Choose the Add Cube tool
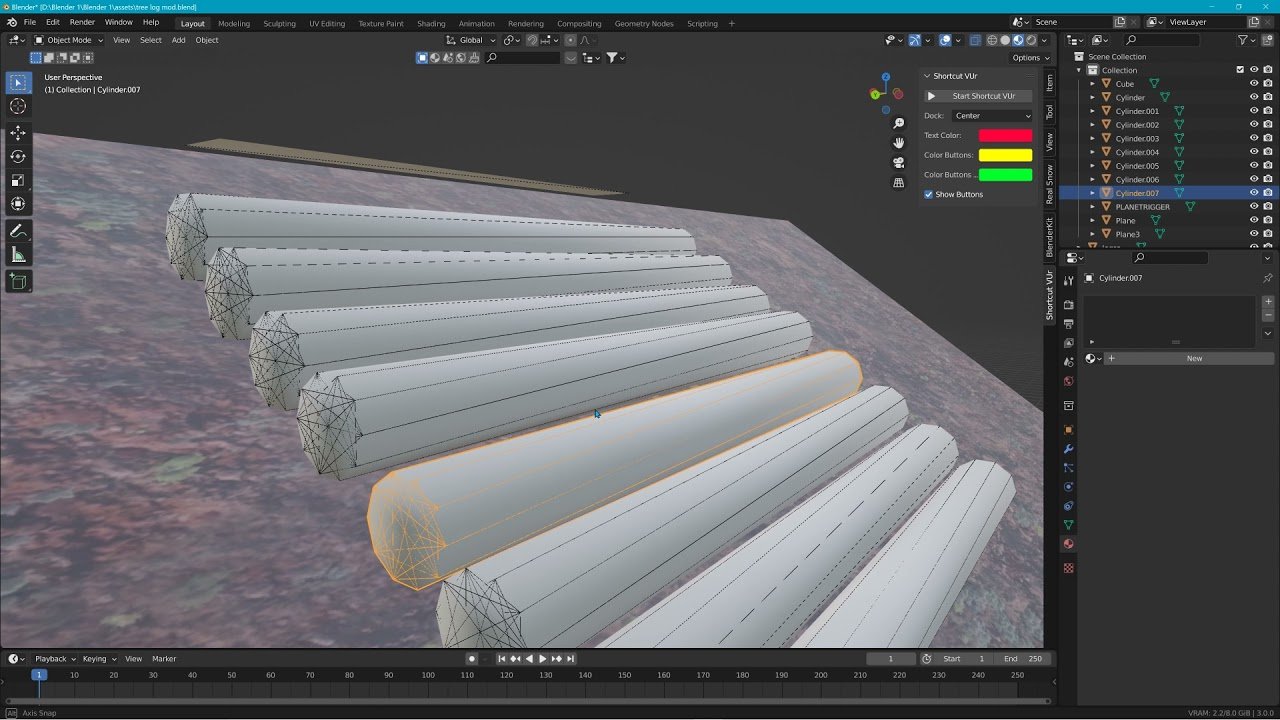Screen dimensions: 1280x720 (x=18, y=282)
